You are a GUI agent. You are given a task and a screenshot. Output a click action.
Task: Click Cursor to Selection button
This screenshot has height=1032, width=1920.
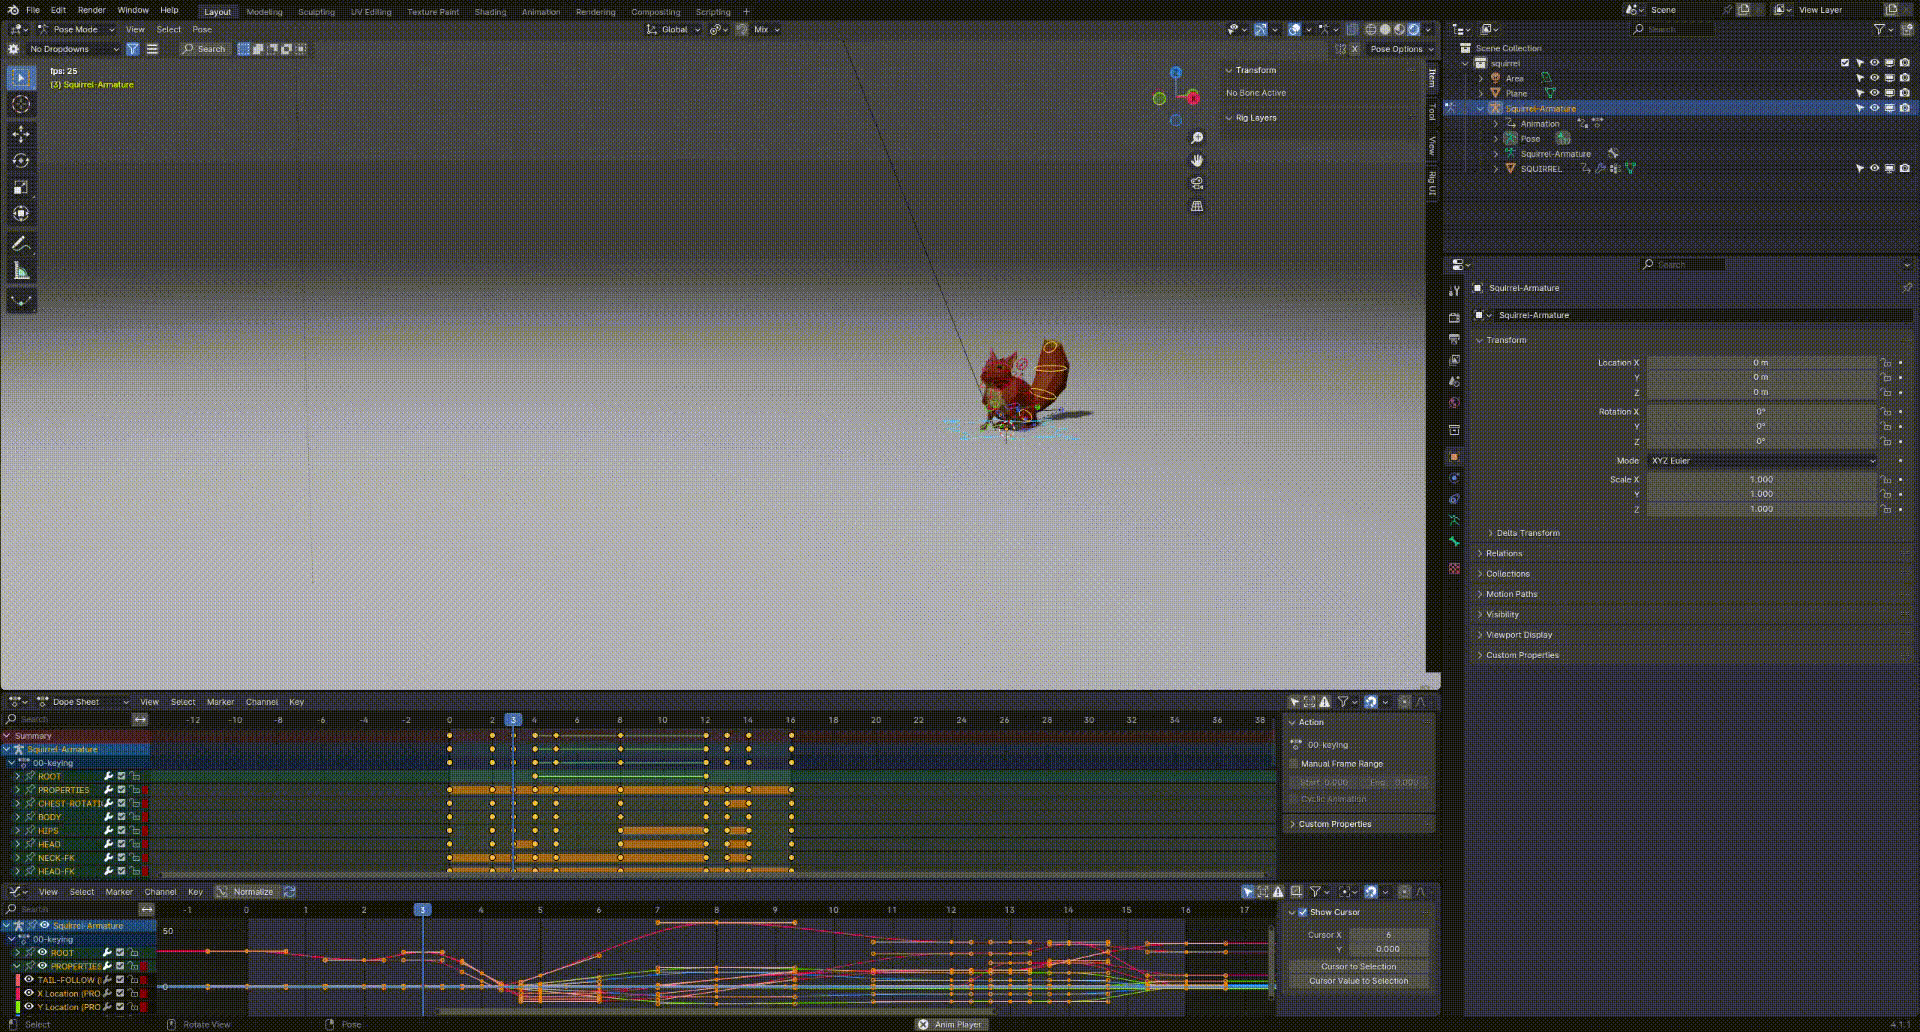tap(1358, 966)
